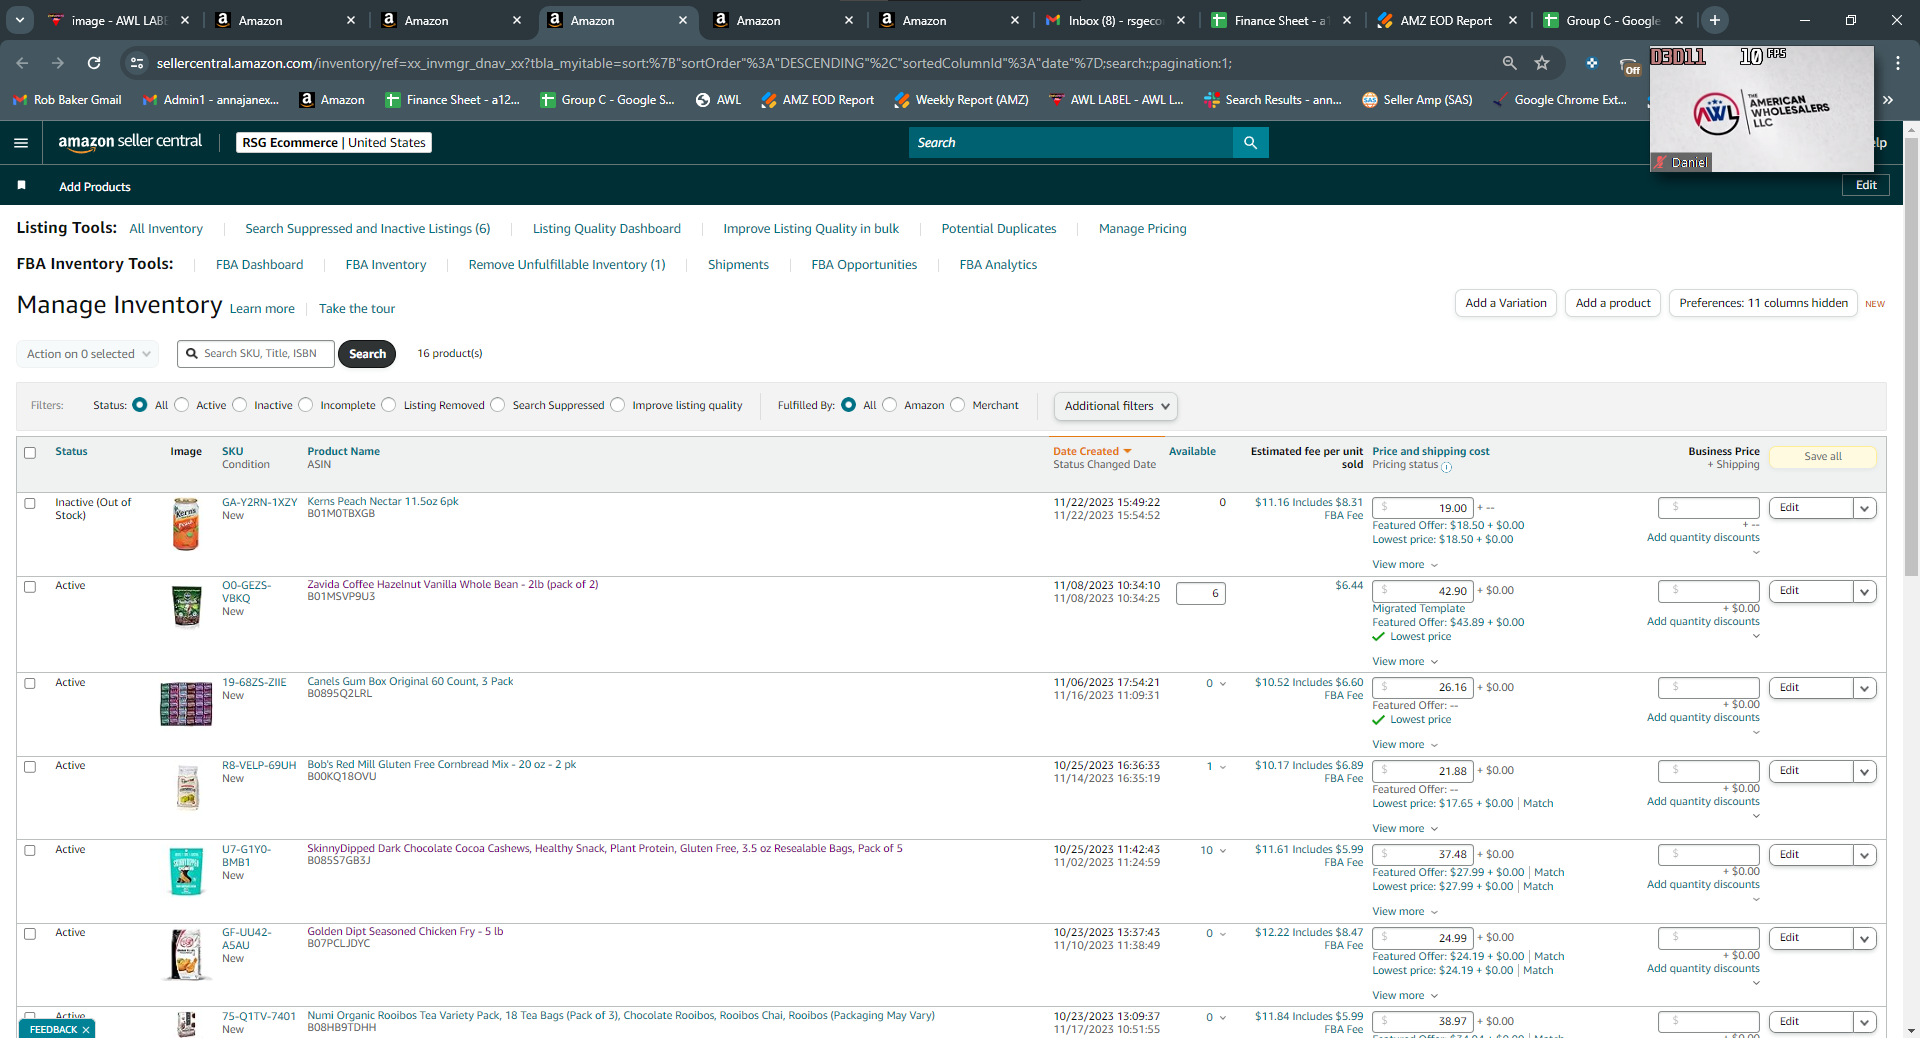Click the amazon seller central logo
Screen dimensions: 1920x1038
pos(130,142)
